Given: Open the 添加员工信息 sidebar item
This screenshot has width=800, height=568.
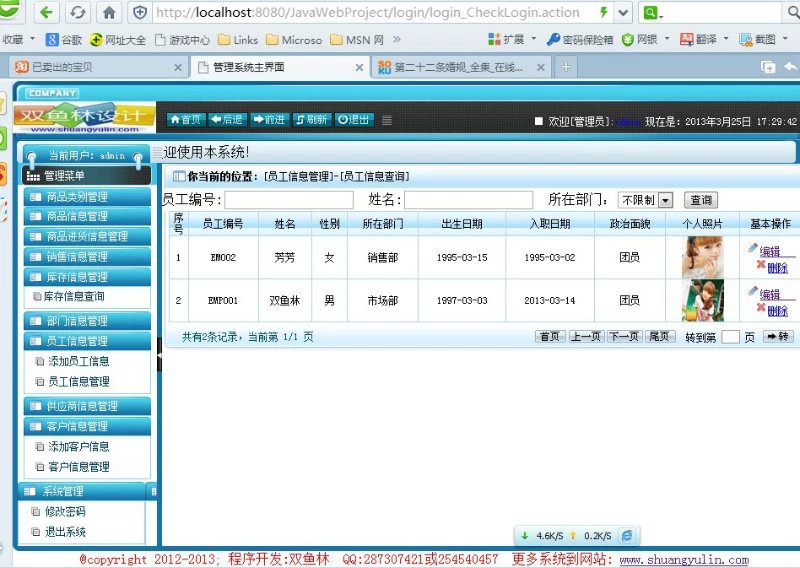Looking at the screenshot, I should 78,362.
